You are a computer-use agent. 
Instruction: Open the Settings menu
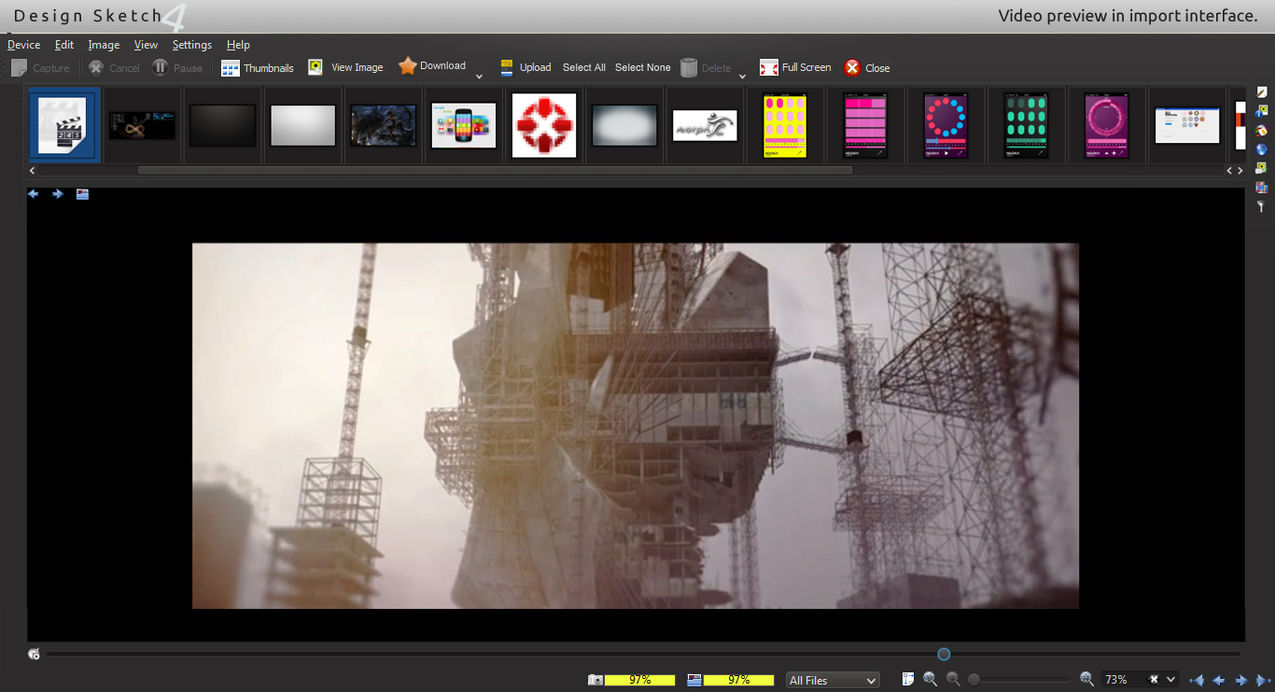192,45
